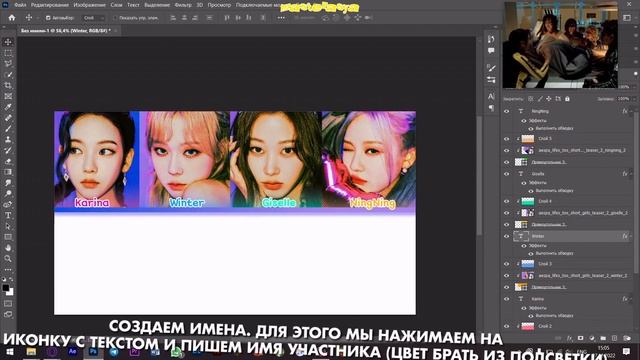Select the Crop tool
640x360 pixels.
tap(8, 85)
